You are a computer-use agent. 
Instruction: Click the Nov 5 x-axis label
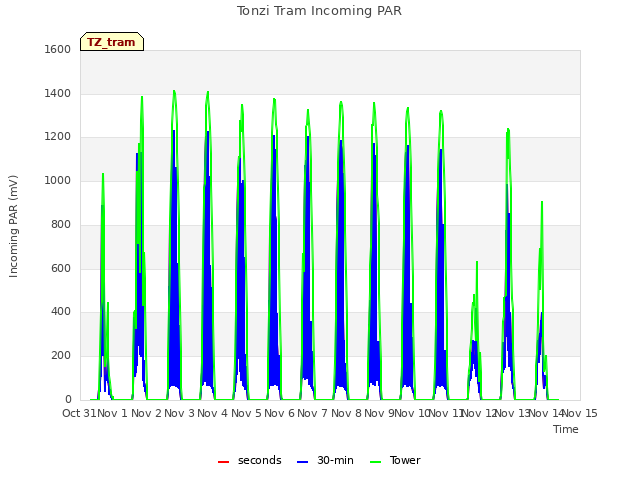246,413
